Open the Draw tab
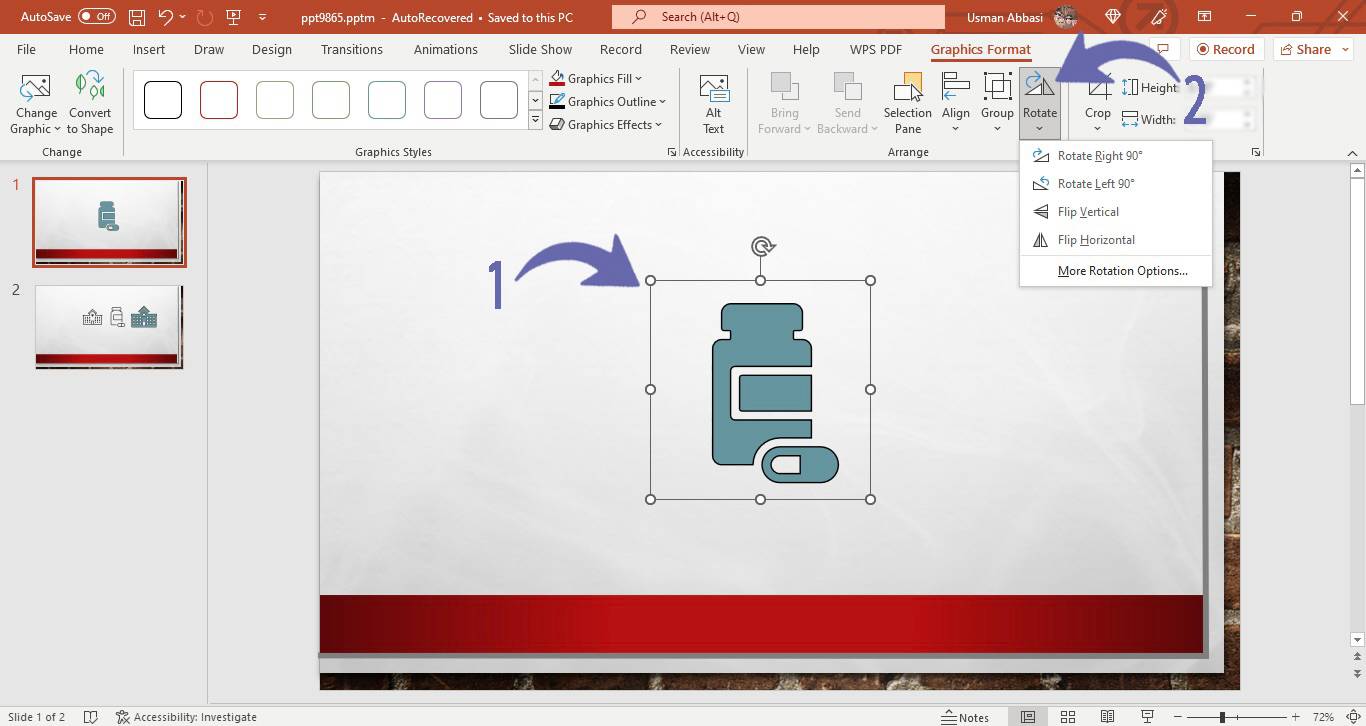1366x726 pixels. coord(209,49)
